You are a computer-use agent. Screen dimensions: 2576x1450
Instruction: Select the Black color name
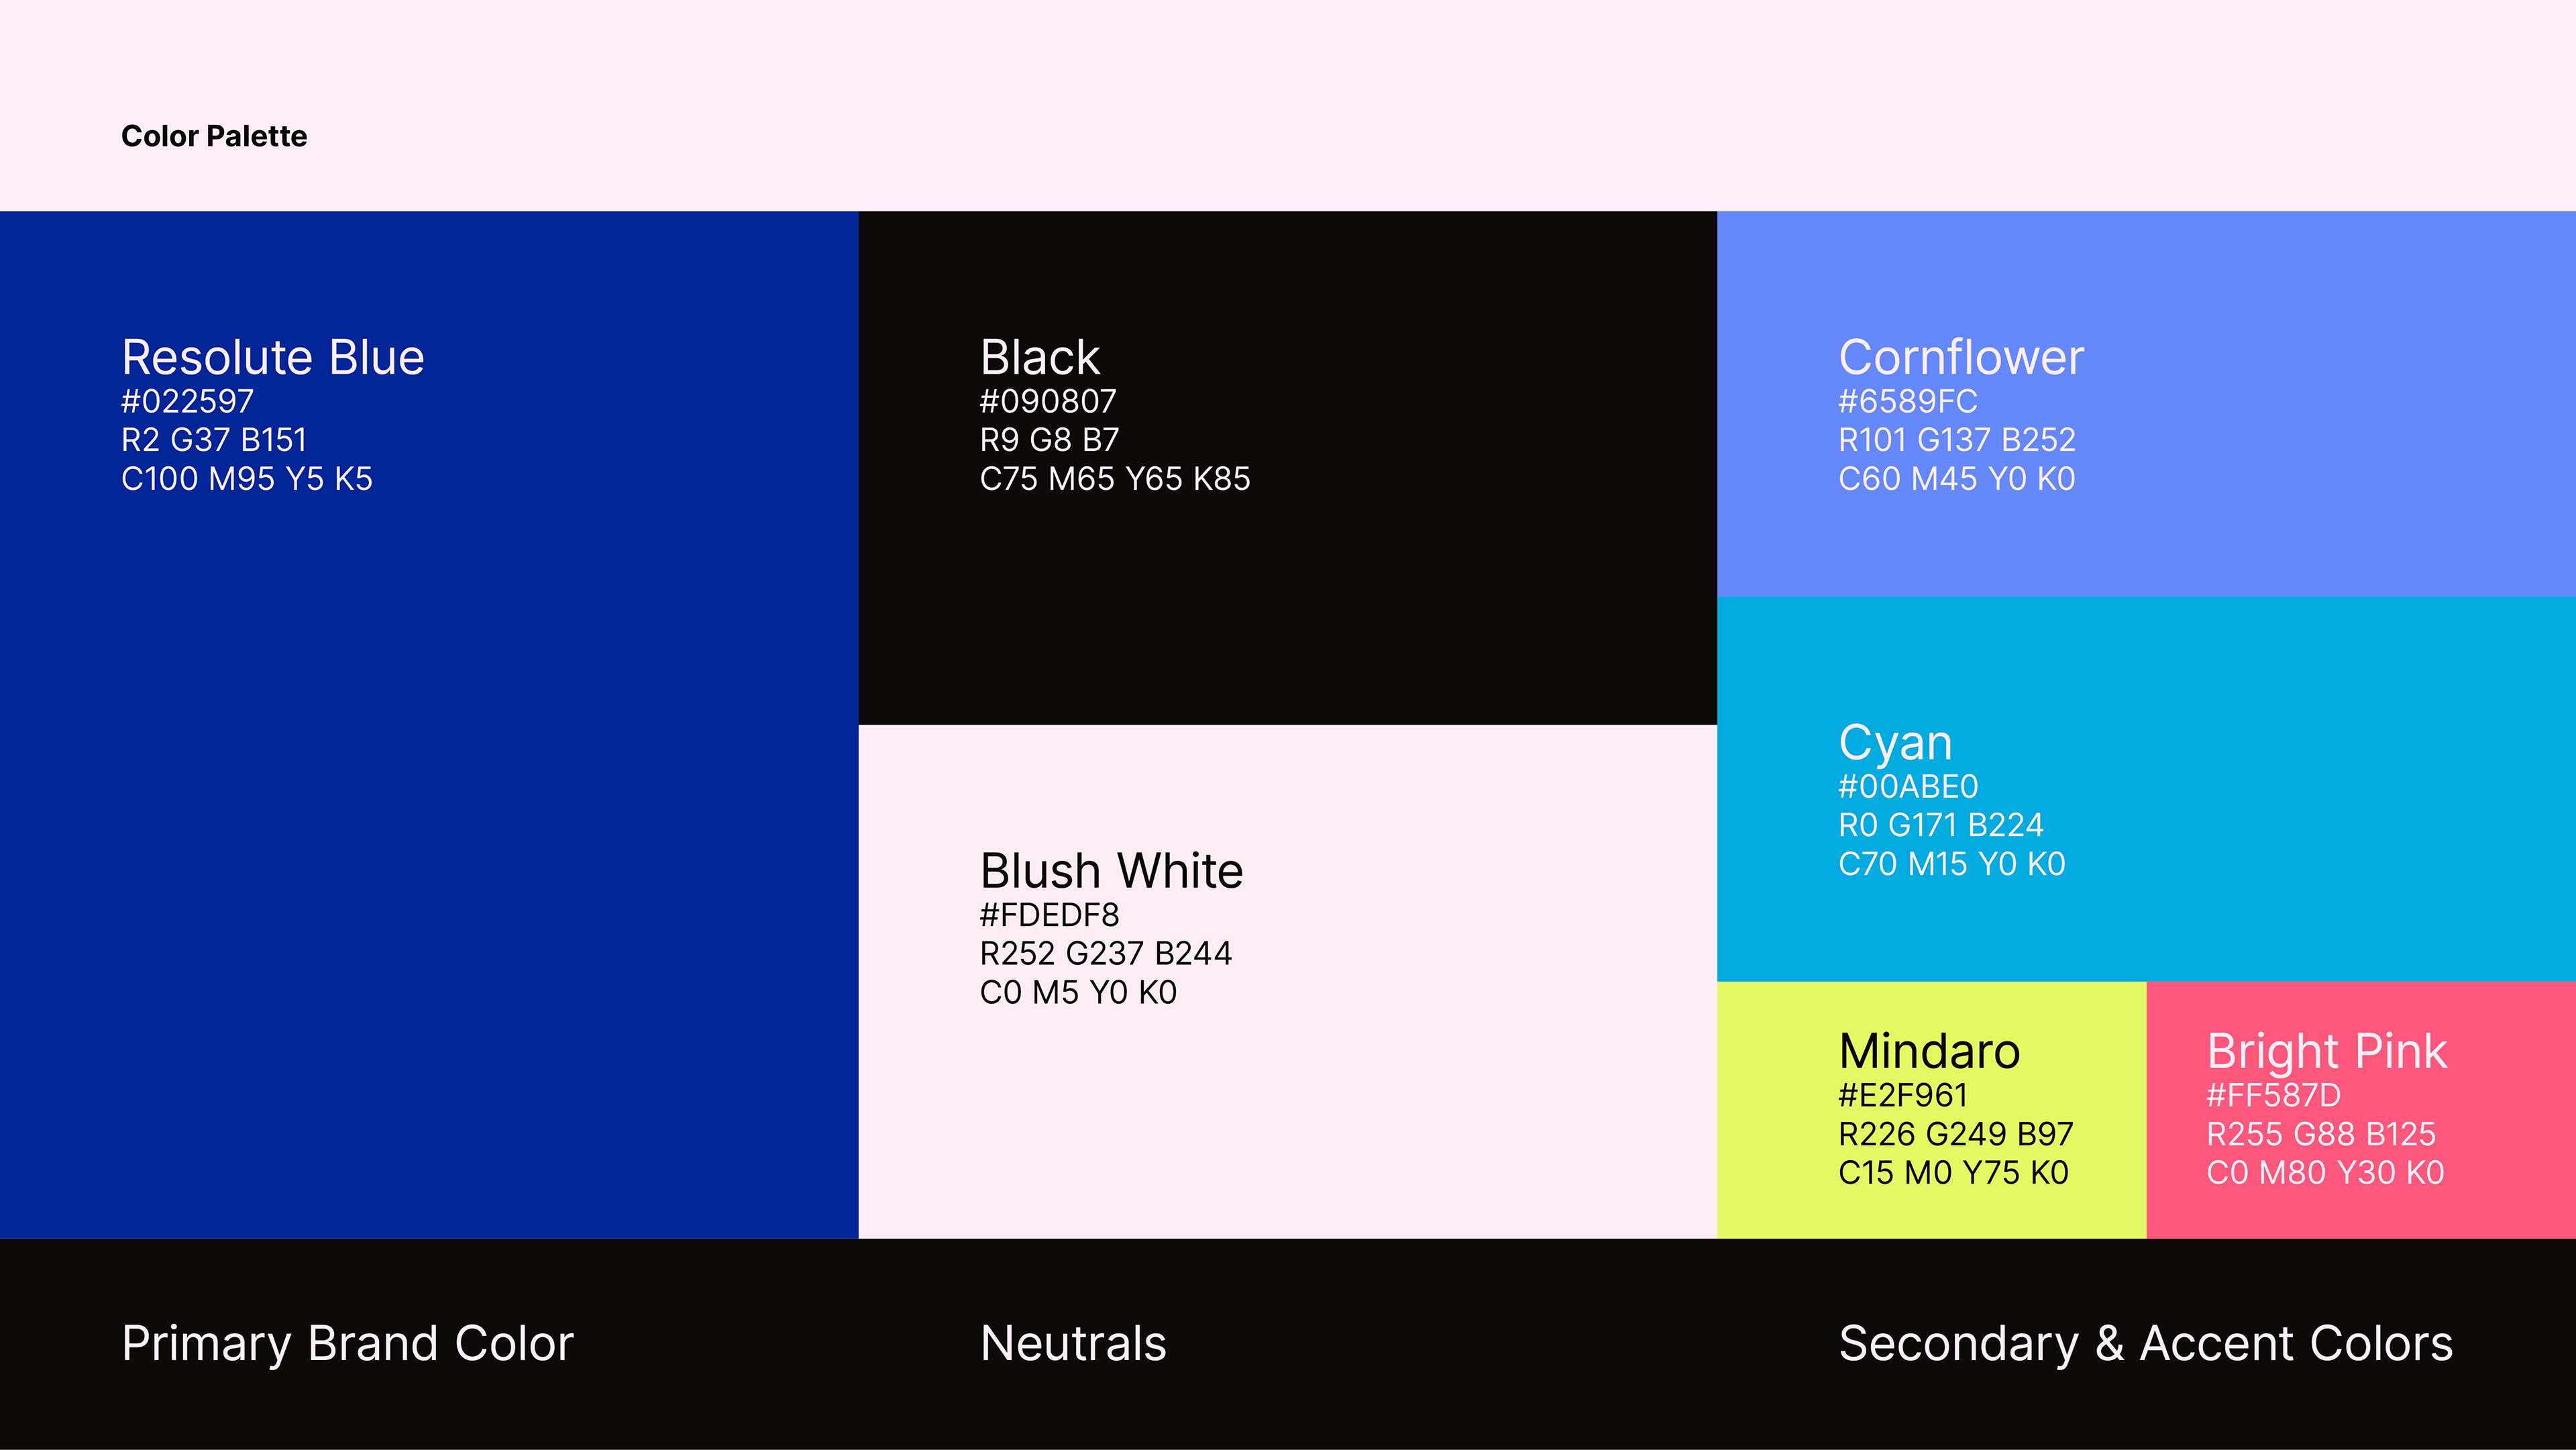click(x=1040, y=357)
